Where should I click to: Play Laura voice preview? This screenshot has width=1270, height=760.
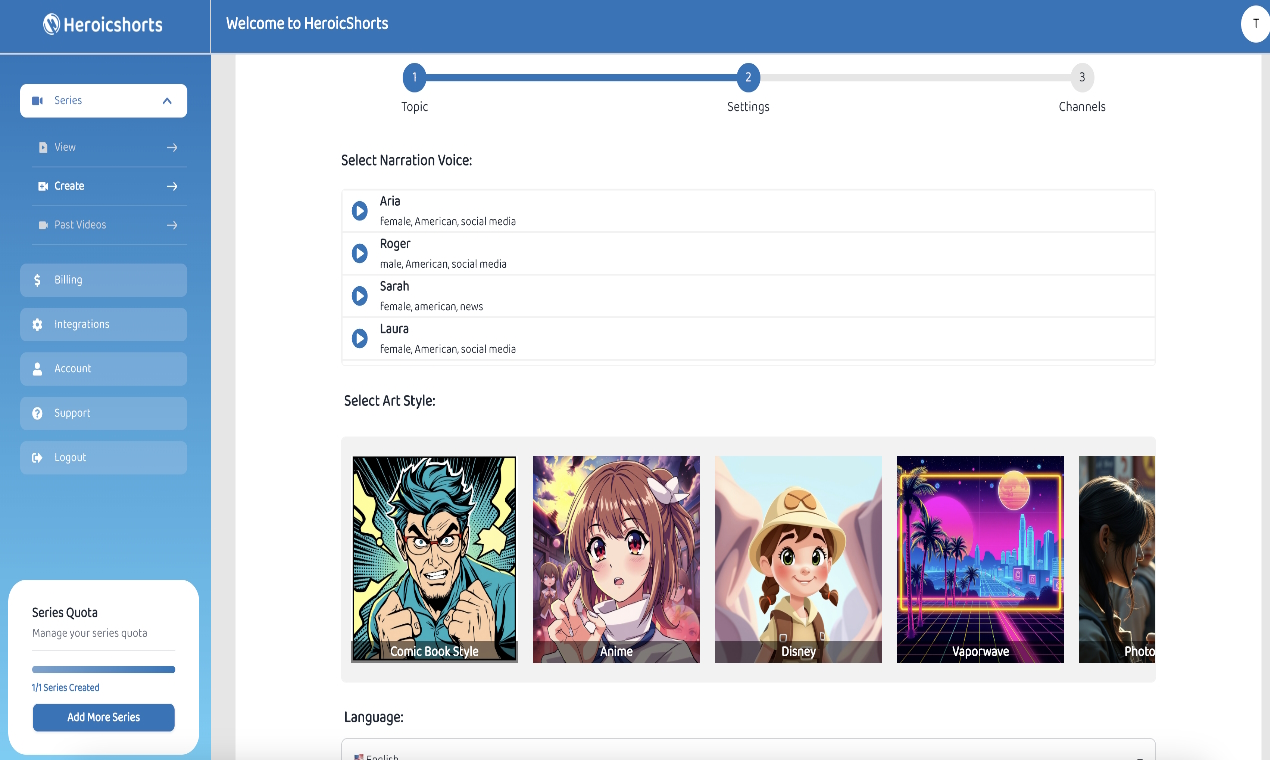pyautogui.click(x=360, y=339)
